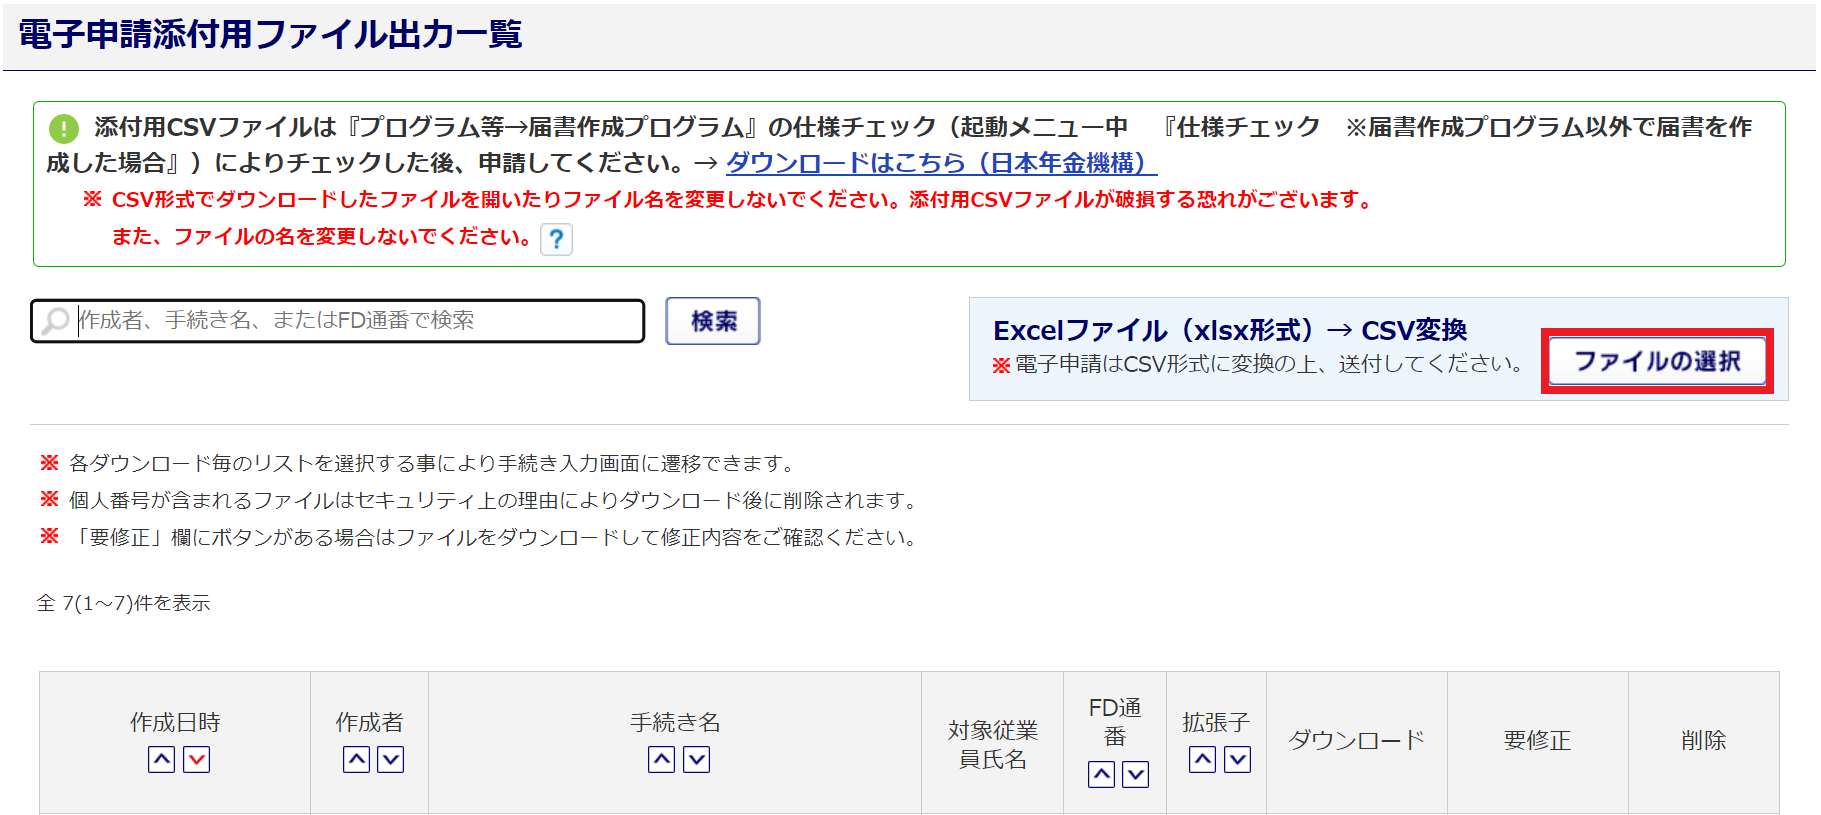Click 全 7(1~7)件を表示 count text

[x=123, y=603]
